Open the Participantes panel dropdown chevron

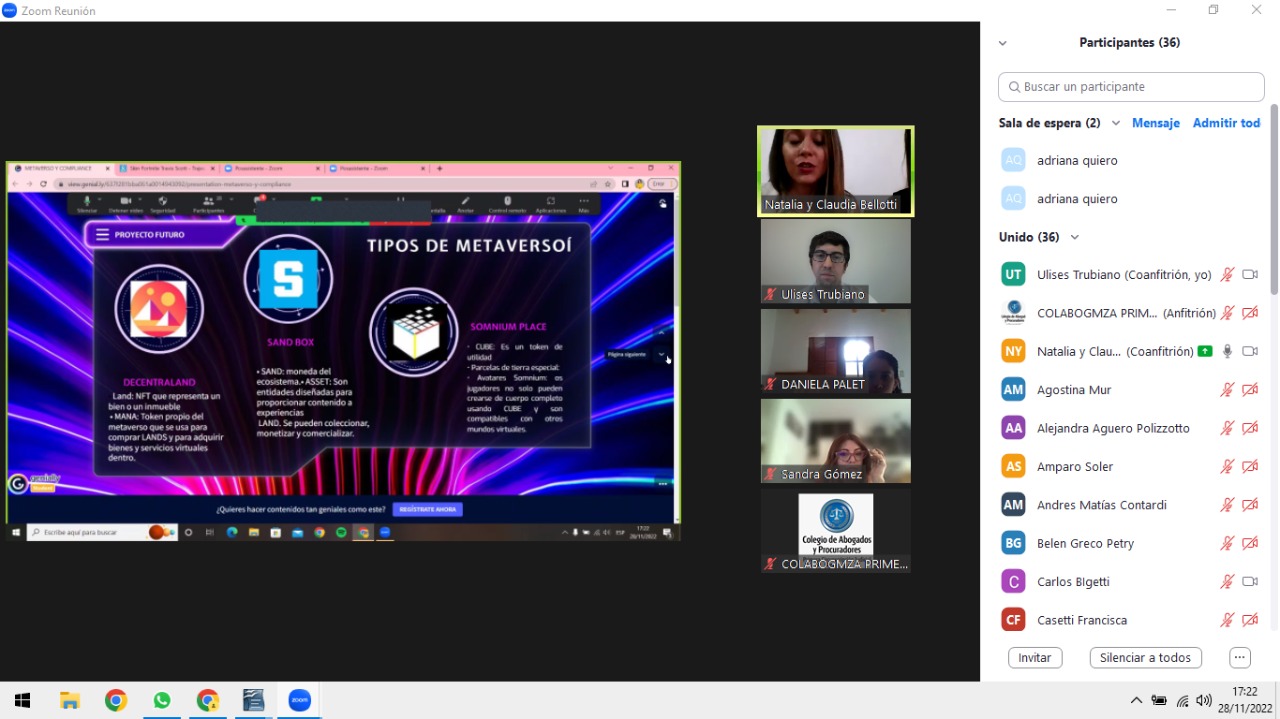(x=1002, y=43)
